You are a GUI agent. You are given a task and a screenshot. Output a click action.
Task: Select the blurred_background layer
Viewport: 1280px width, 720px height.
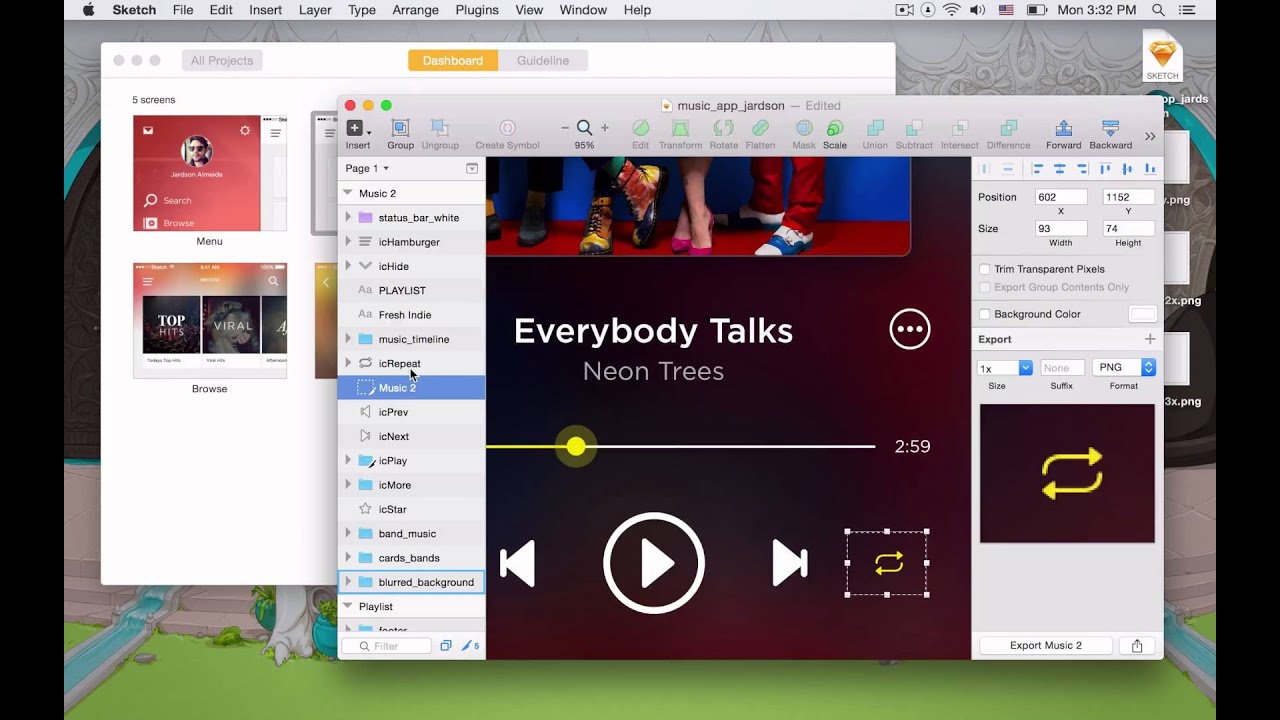(x=411, y=582)
